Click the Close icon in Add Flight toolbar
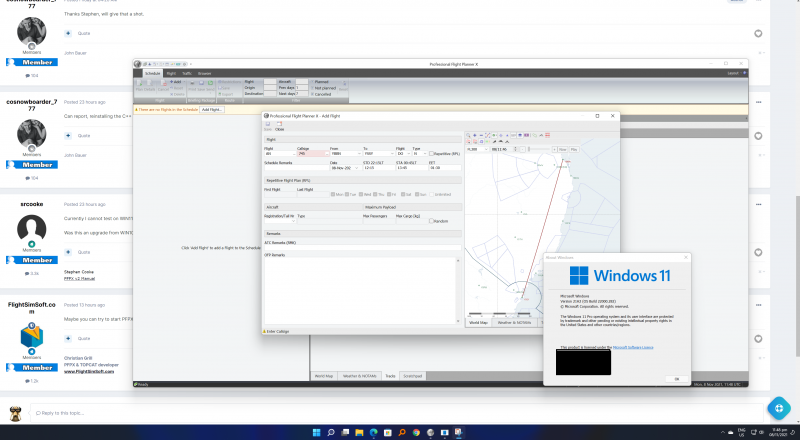800x440 pixels. (x=279, y=124)
